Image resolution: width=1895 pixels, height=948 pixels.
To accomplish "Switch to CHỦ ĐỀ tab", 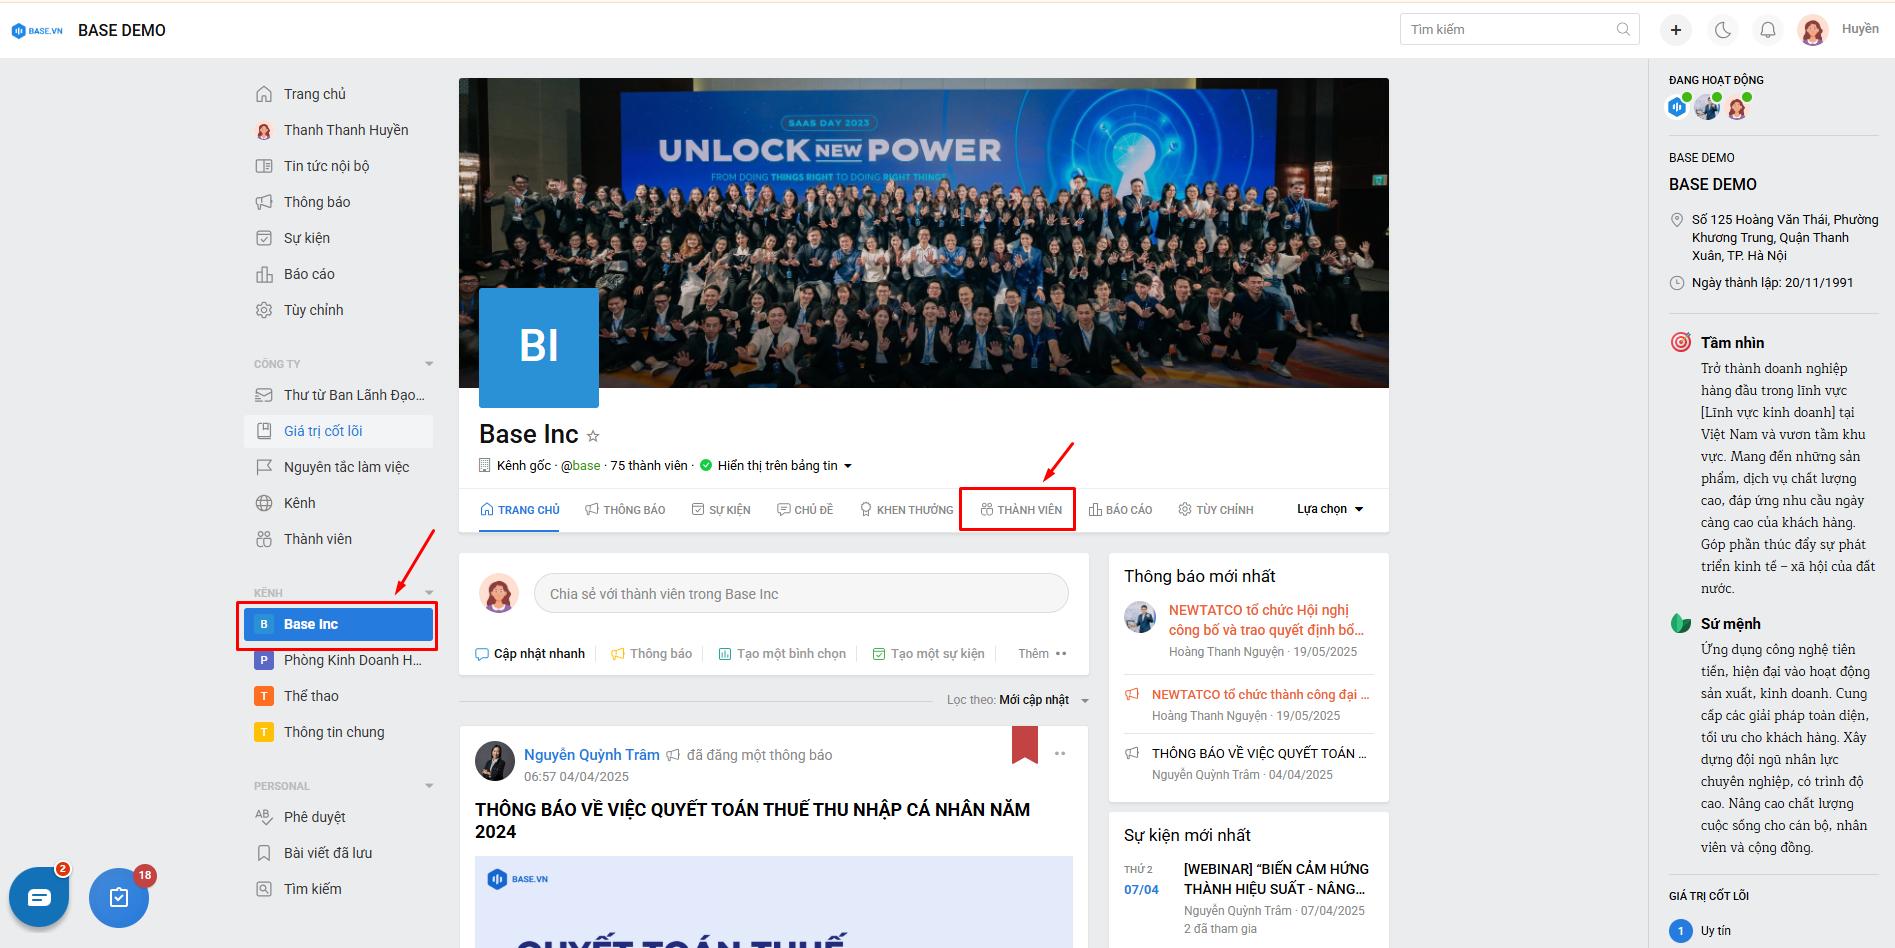I will (805, 510).
